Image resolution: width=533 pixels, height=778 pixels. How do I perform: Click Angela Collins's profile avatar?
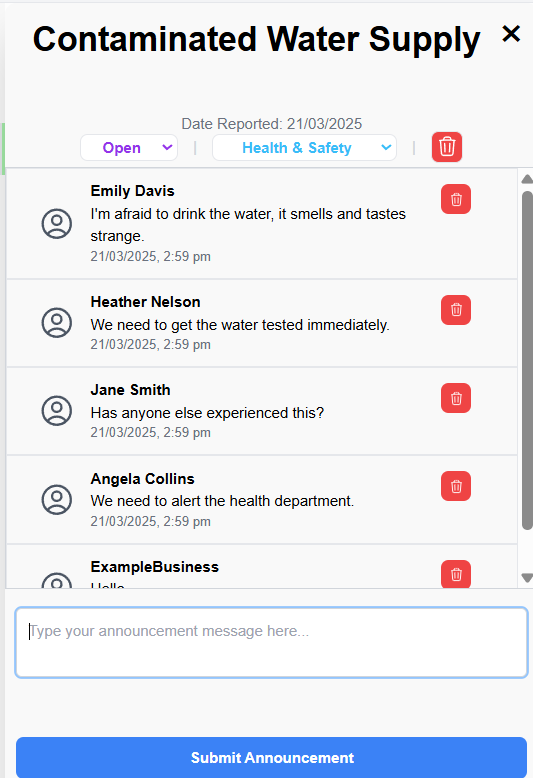click(x=57, y=499)
